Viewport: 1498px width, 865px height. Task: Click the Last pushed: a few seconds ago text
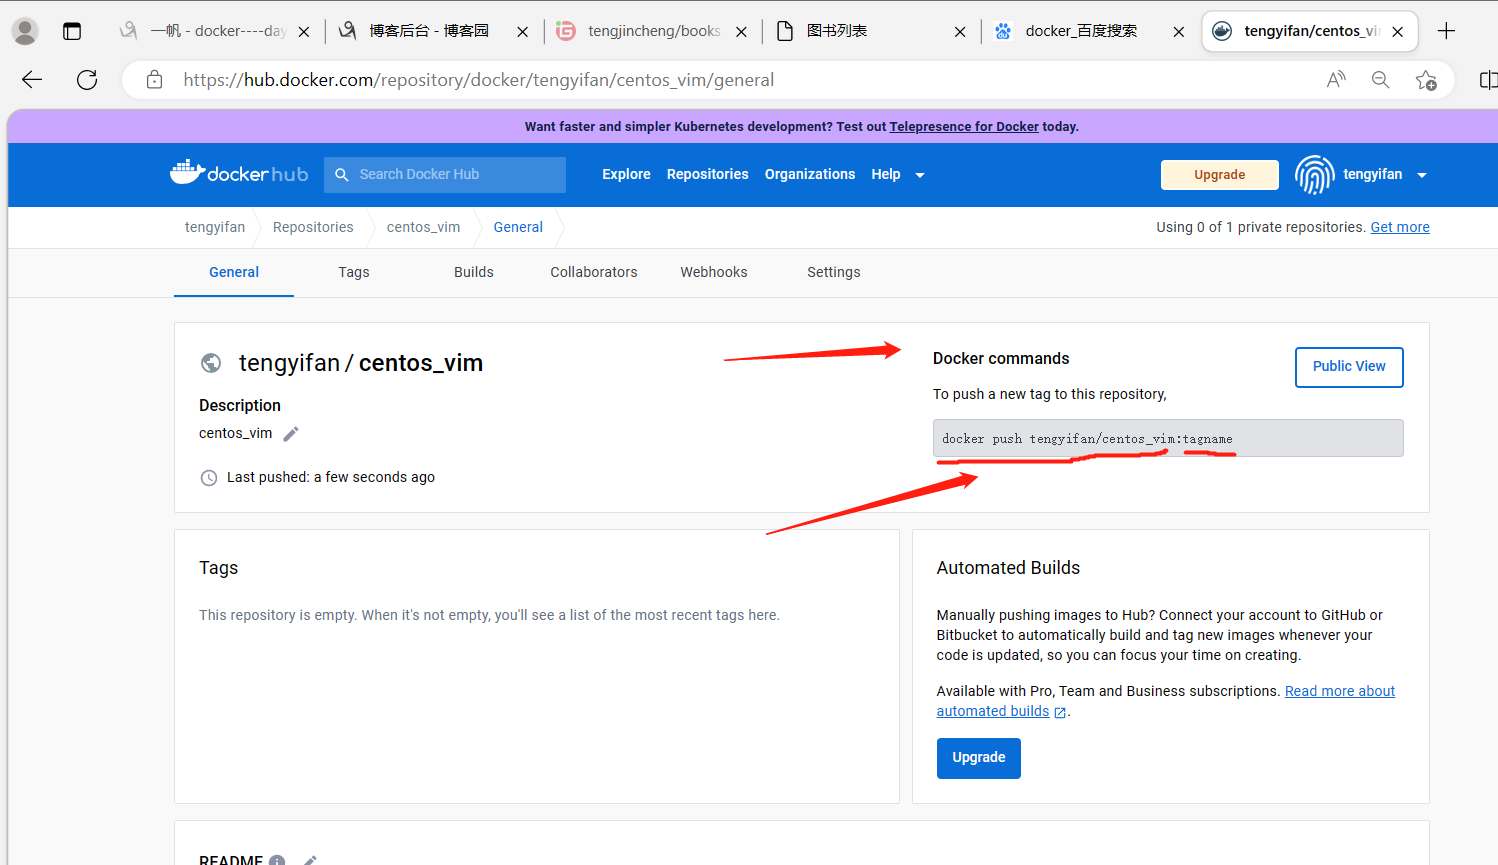pos(331,477)
